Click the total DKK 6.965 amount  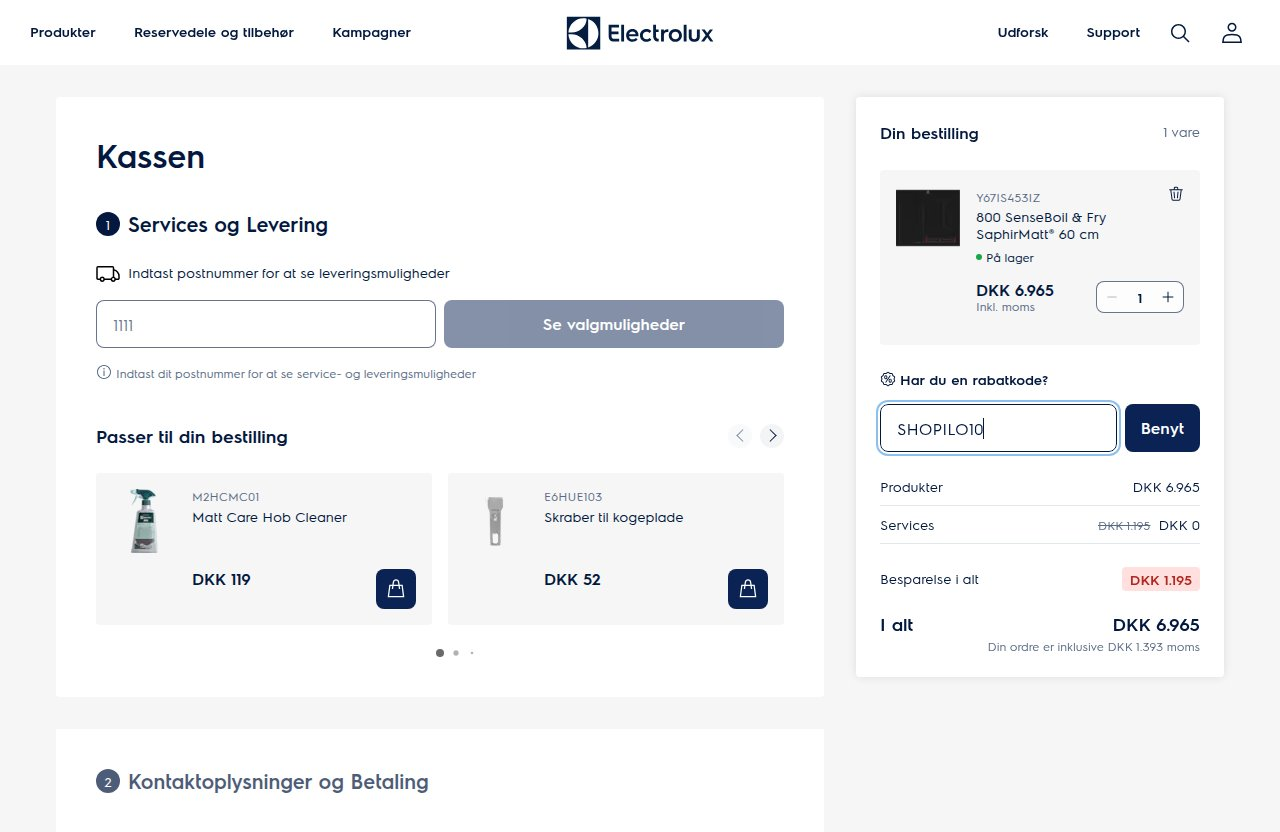(1156, 625)
